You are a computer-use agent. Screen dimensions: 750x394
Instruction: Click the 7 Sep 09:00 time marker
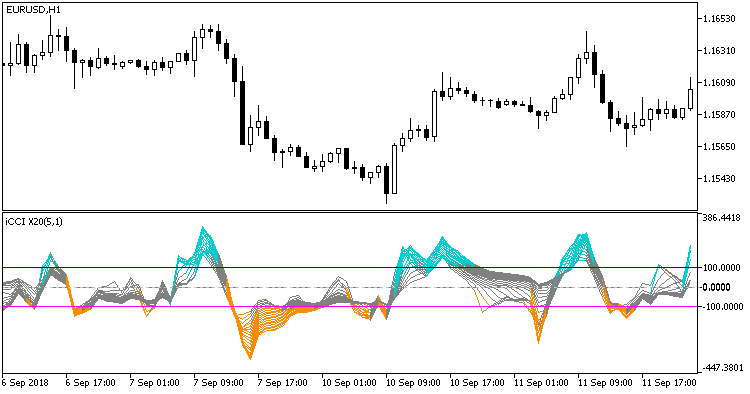coord(219,383)
